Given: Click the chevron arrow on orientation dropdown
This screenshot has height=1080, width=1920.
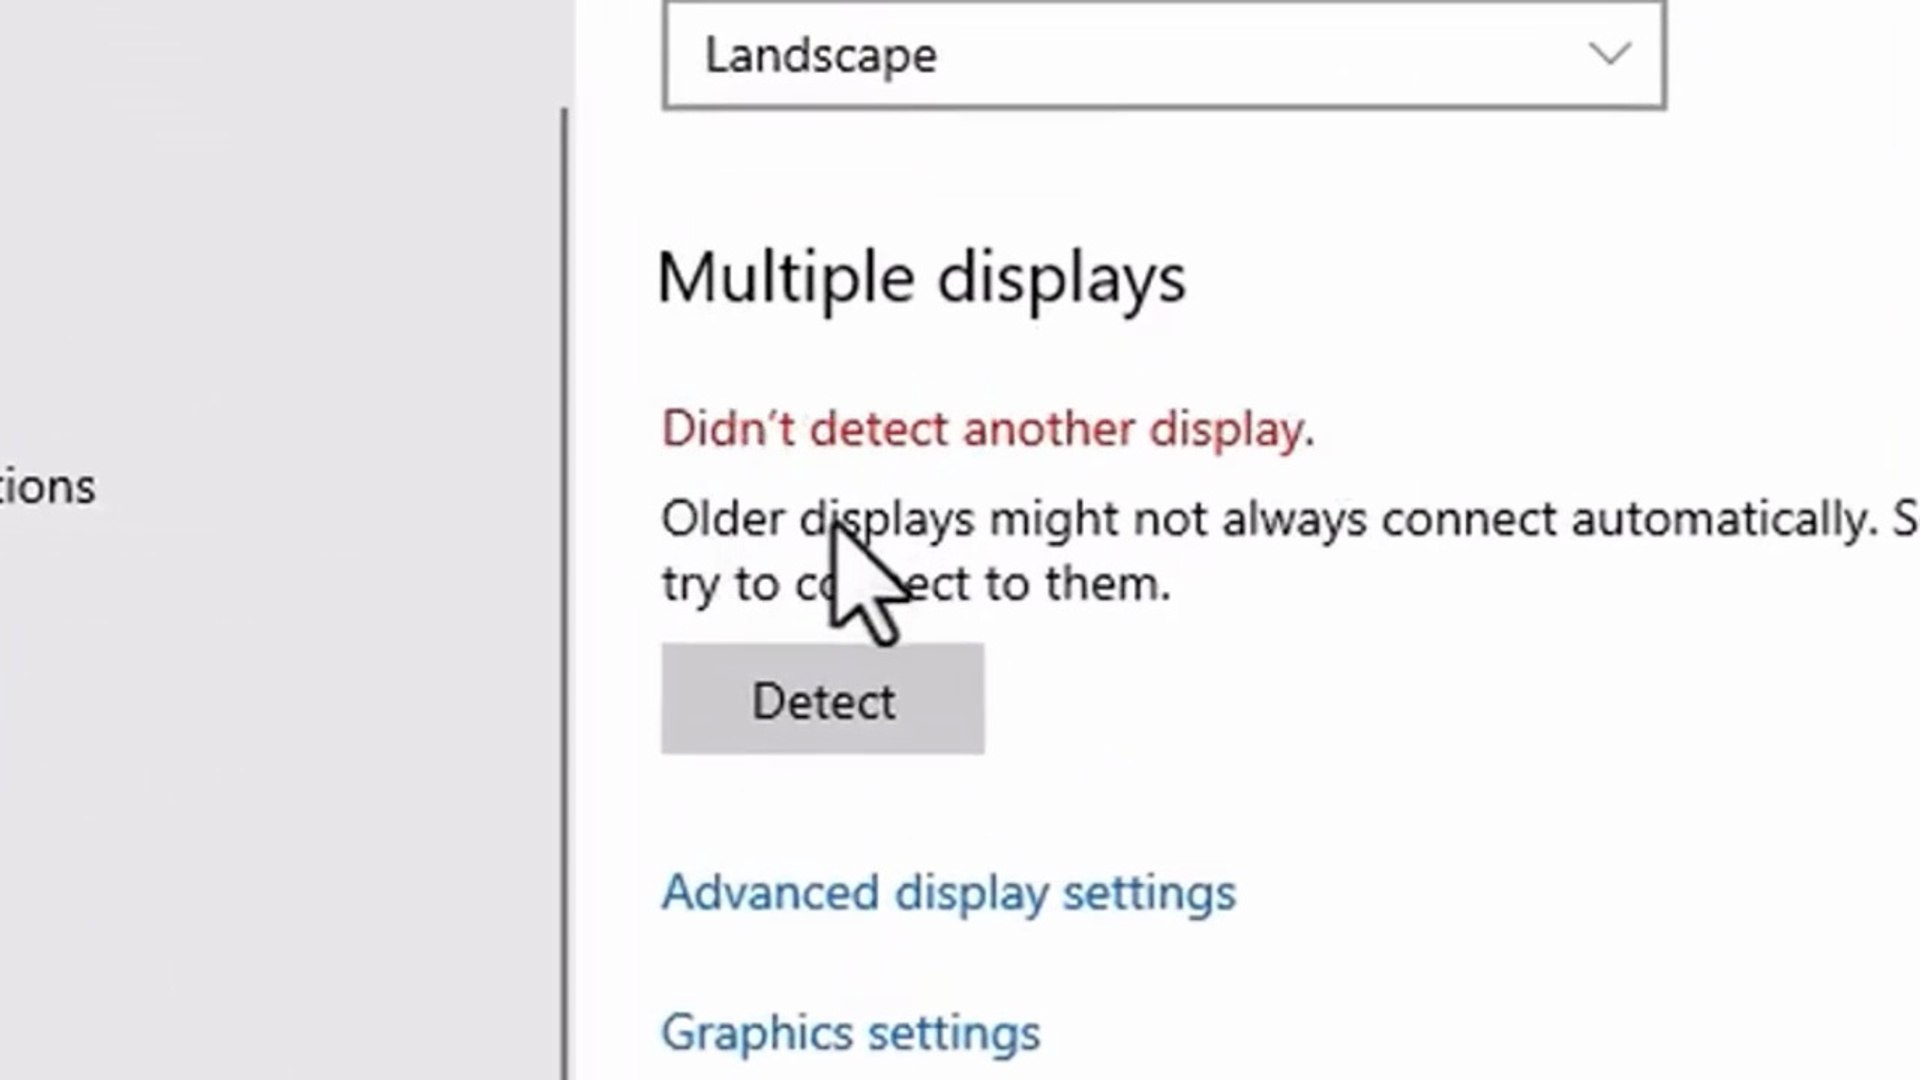Looking at the screenshot, I should coord(1609,54).
